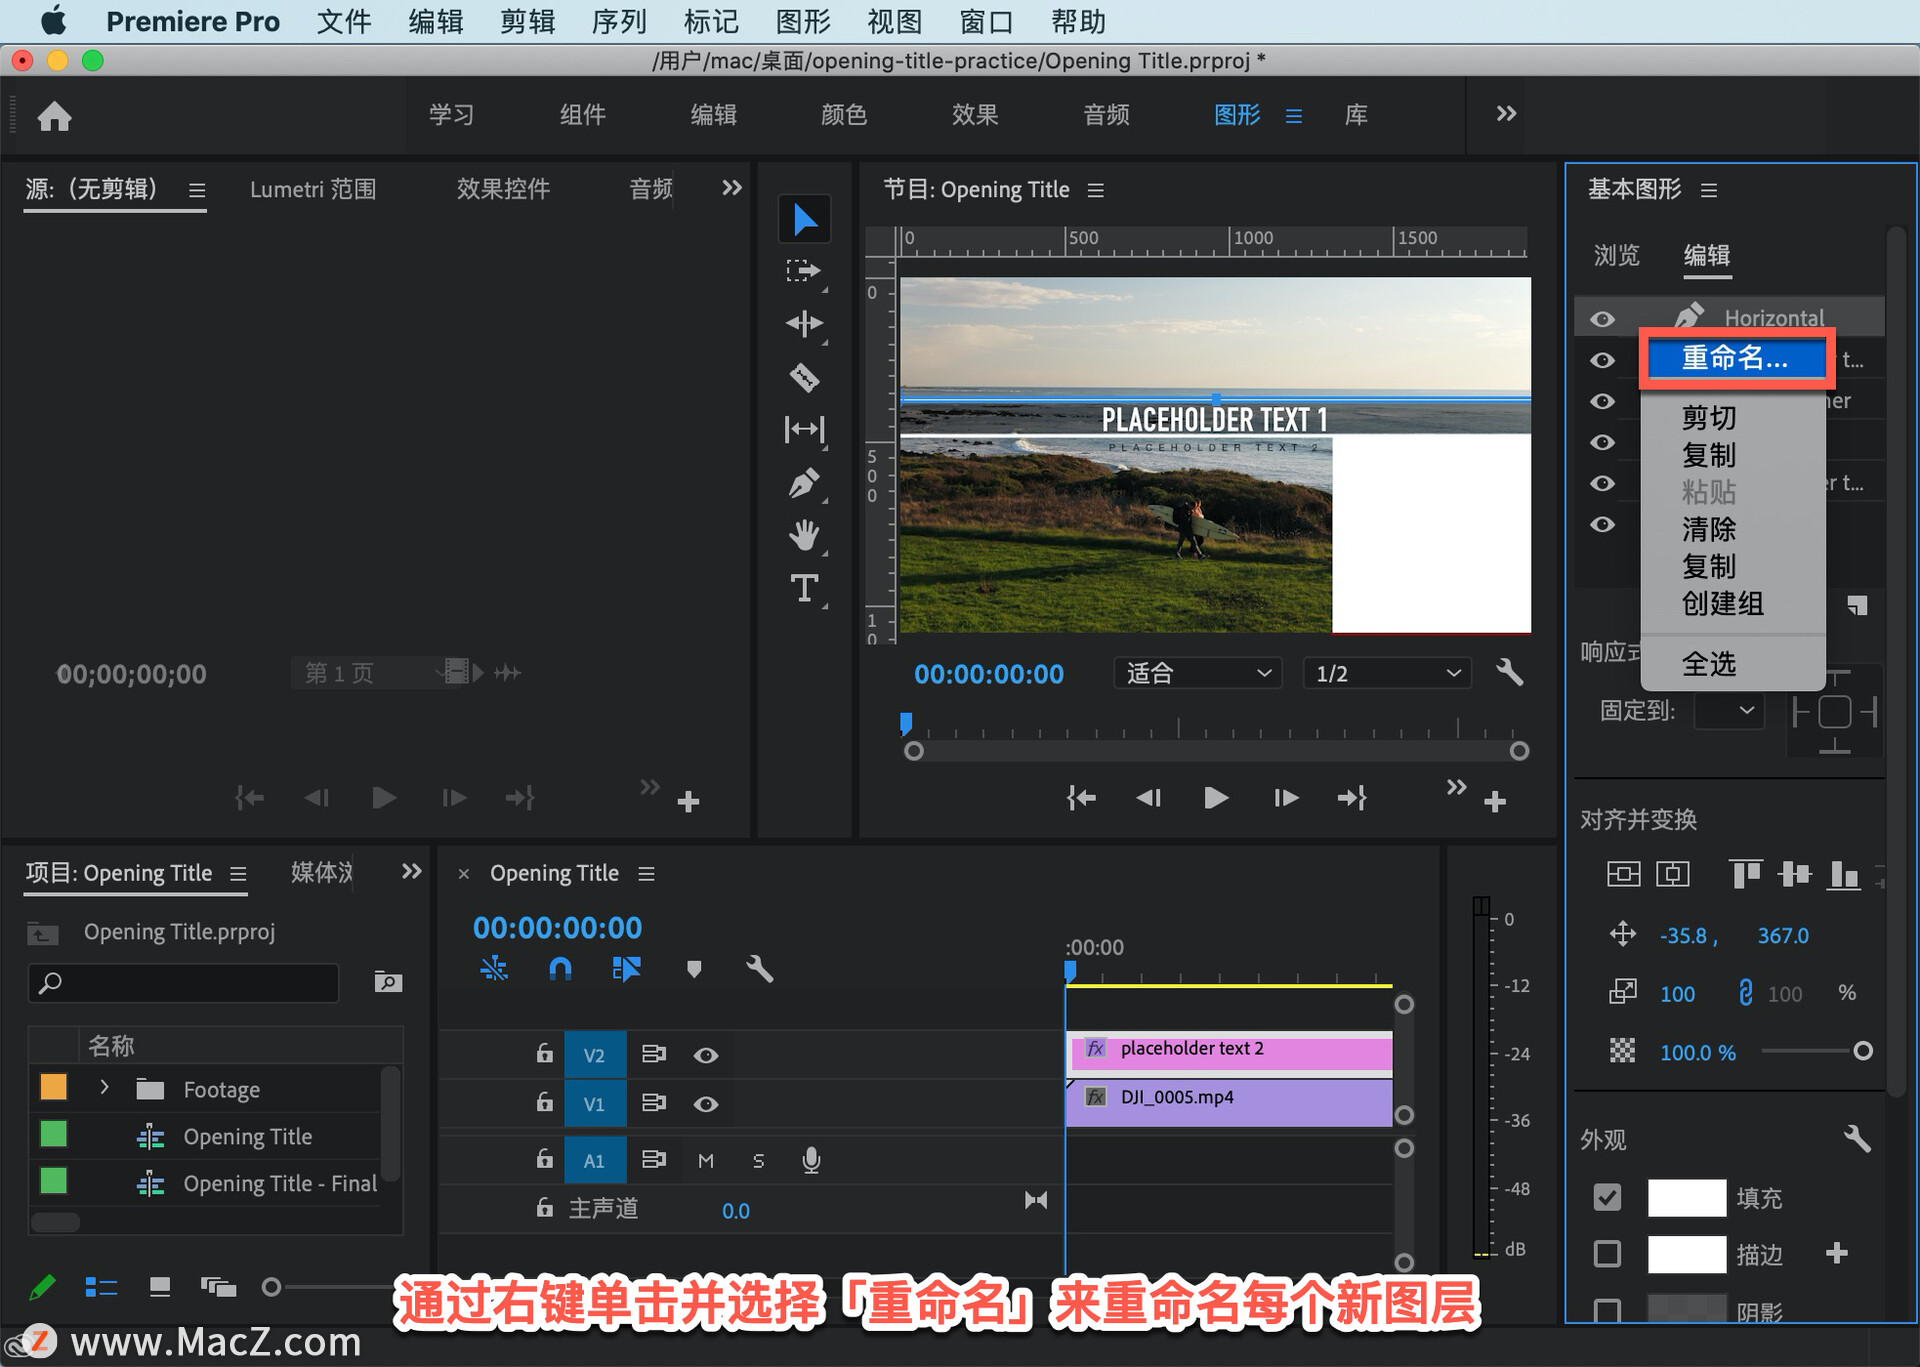Image resolution: width=1920 pixels, height=1367 pixels.
Task: Play the program monitor video
Action: click(1215, 797)
